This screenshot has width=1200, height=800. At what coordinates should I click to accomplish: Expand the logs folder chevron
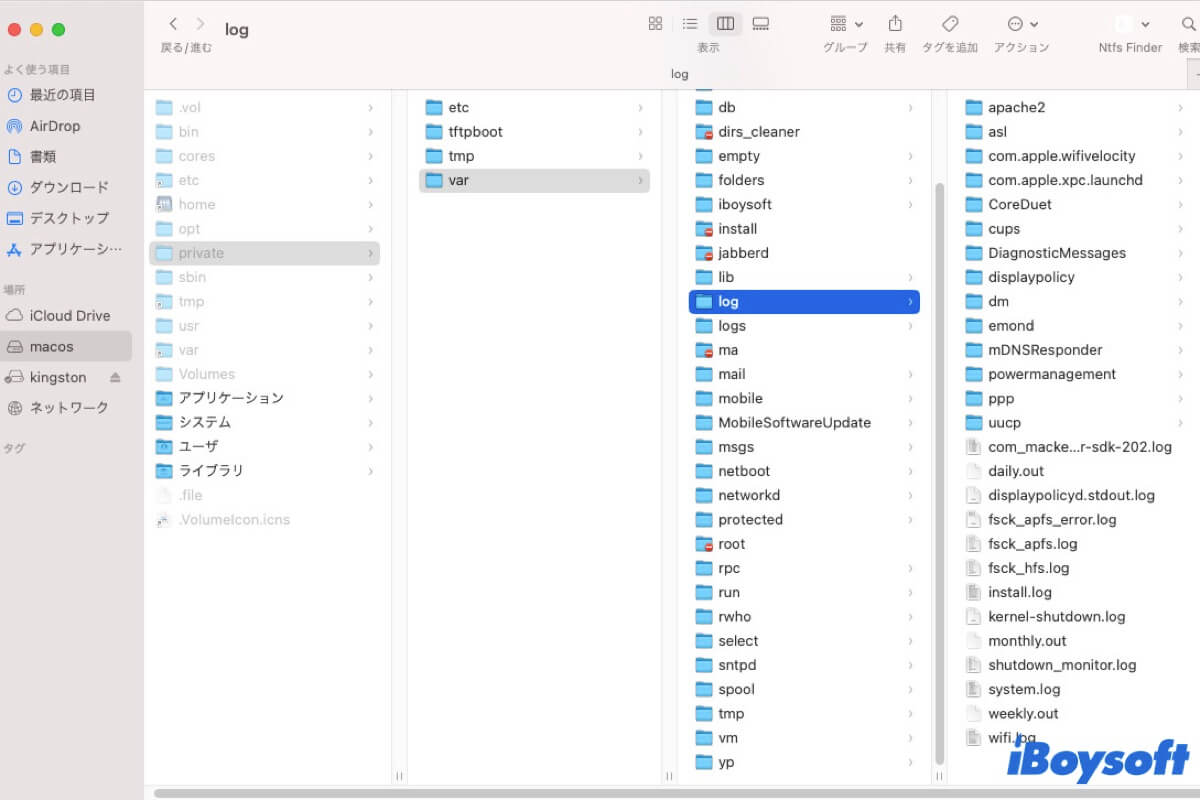pyautogui.click(x=910, y=326)
